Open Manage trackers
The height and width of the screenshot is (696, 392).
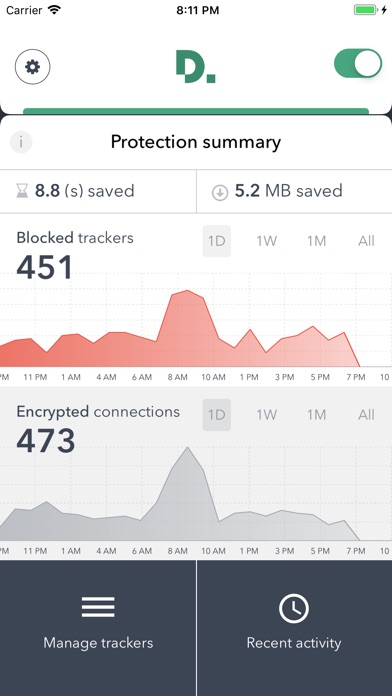(98, 628)
